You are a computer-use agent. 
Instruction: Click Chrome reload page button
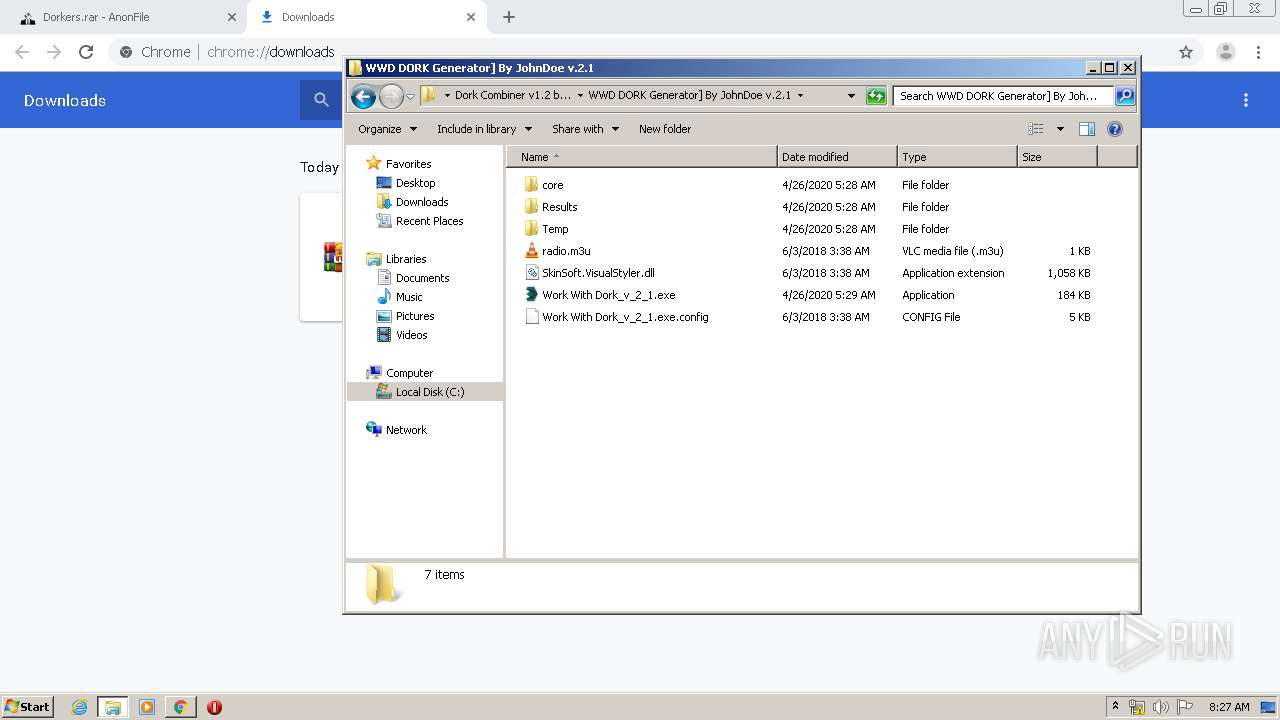click(x=86, y=52)
